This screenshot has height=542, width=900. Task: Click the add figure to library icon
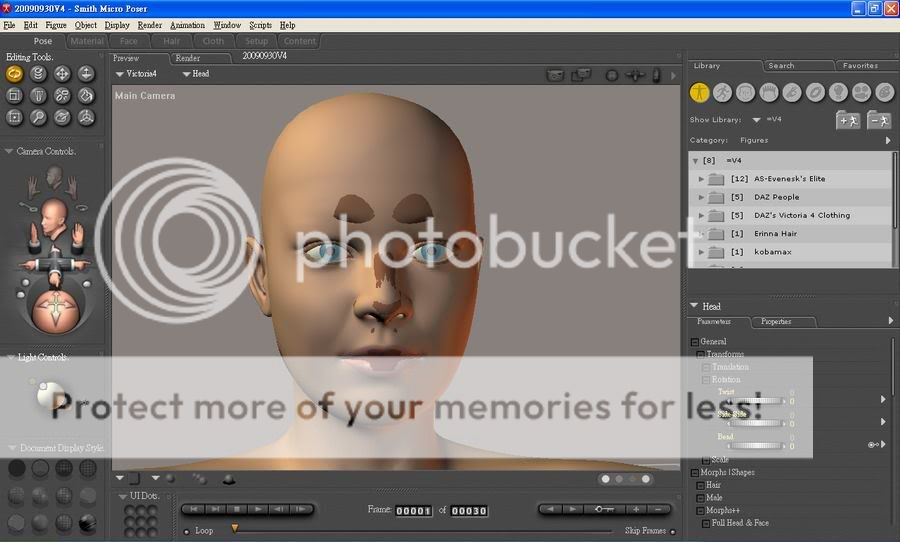pos(848,120)
